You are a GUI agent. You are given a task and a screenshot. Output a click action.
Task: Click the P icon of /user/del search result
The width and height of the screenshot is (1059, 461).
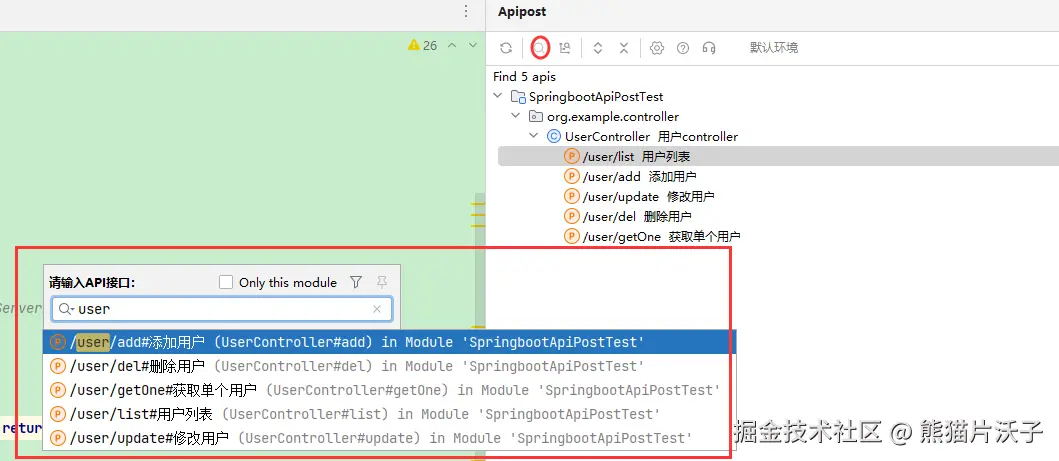[x=58, y=366]
